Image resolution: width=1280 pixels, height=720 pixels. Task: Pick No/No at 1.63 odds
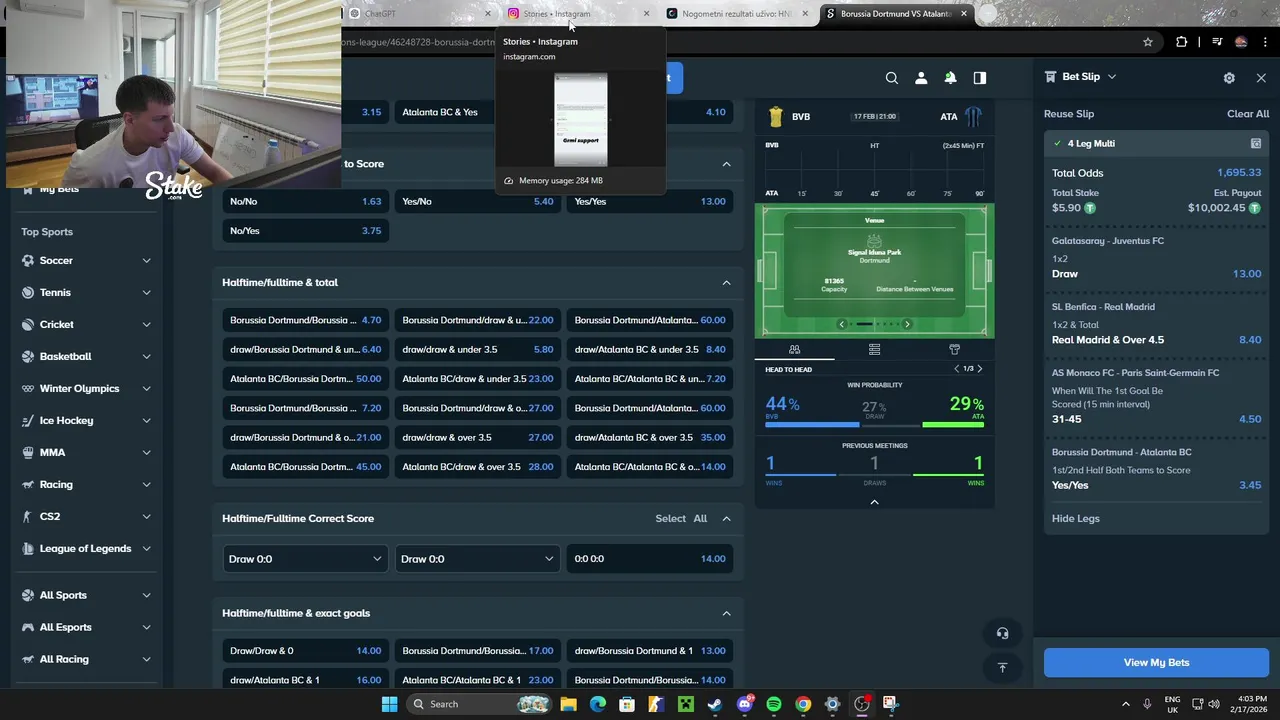point(305,201)
